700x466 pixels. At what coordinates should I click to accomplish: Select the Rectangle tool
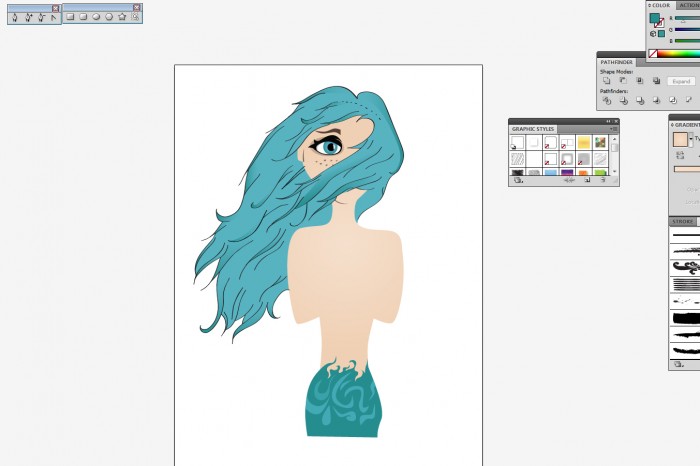(70, 17)
